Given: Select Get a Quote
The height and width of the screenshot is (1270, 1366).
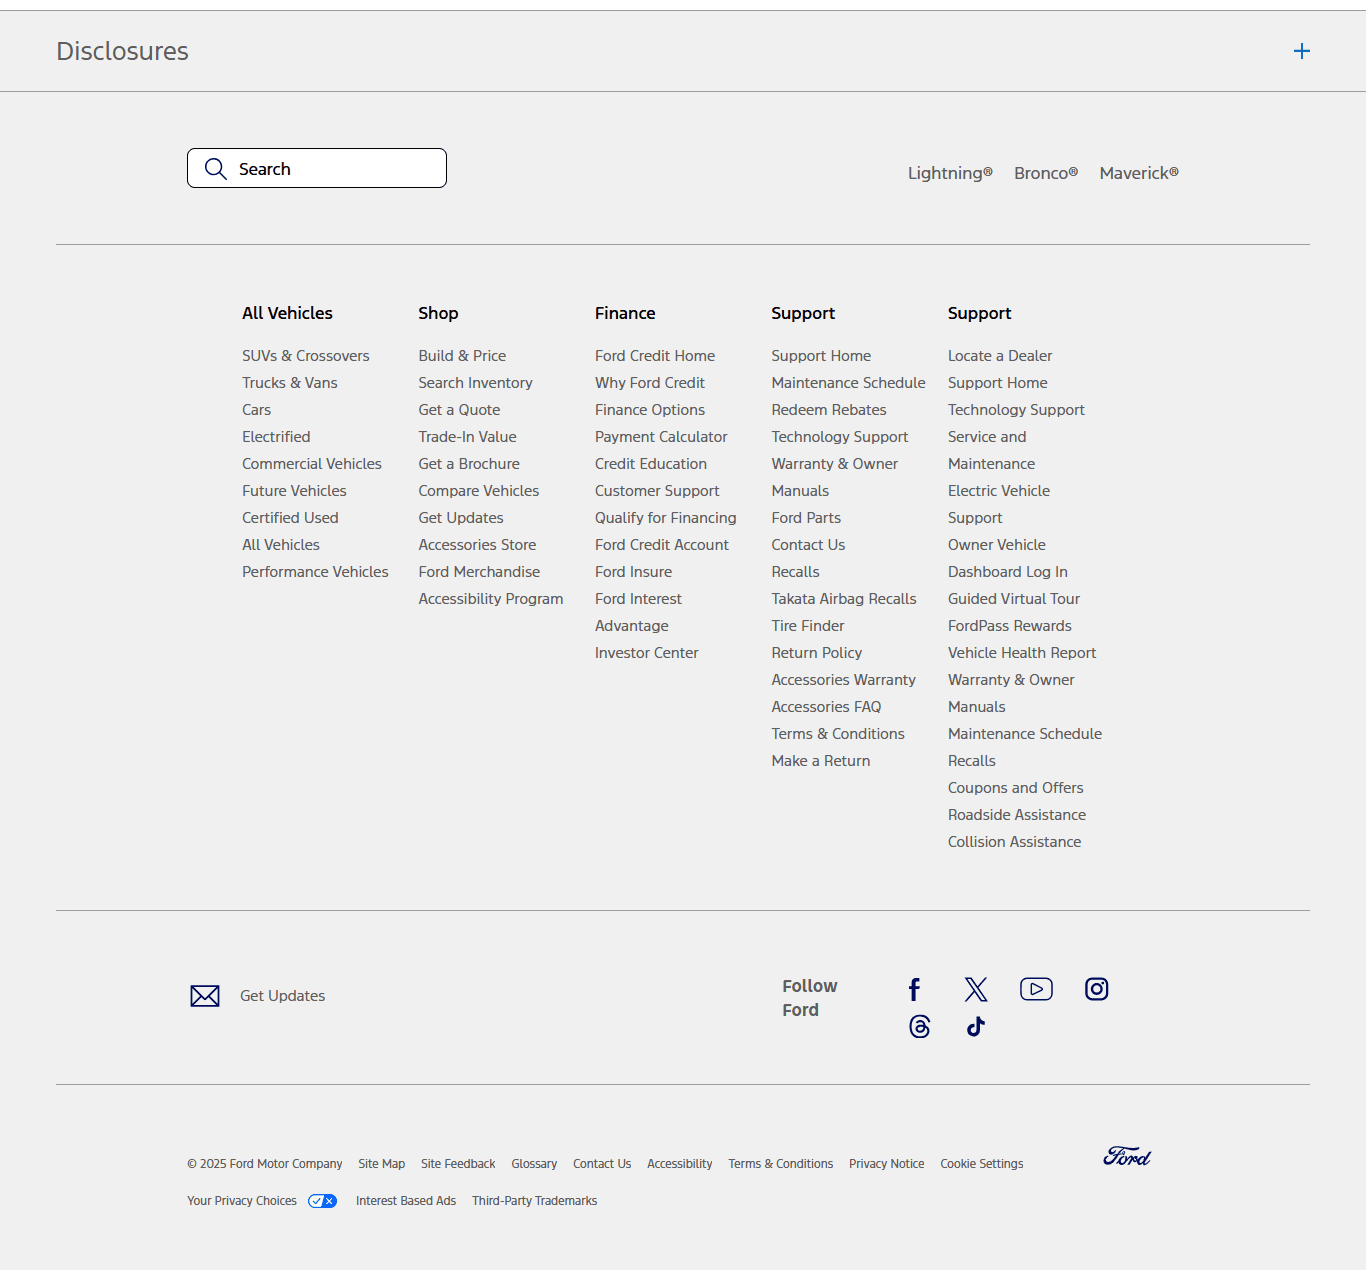Looking at the screenshot, I should pos(460,410).
